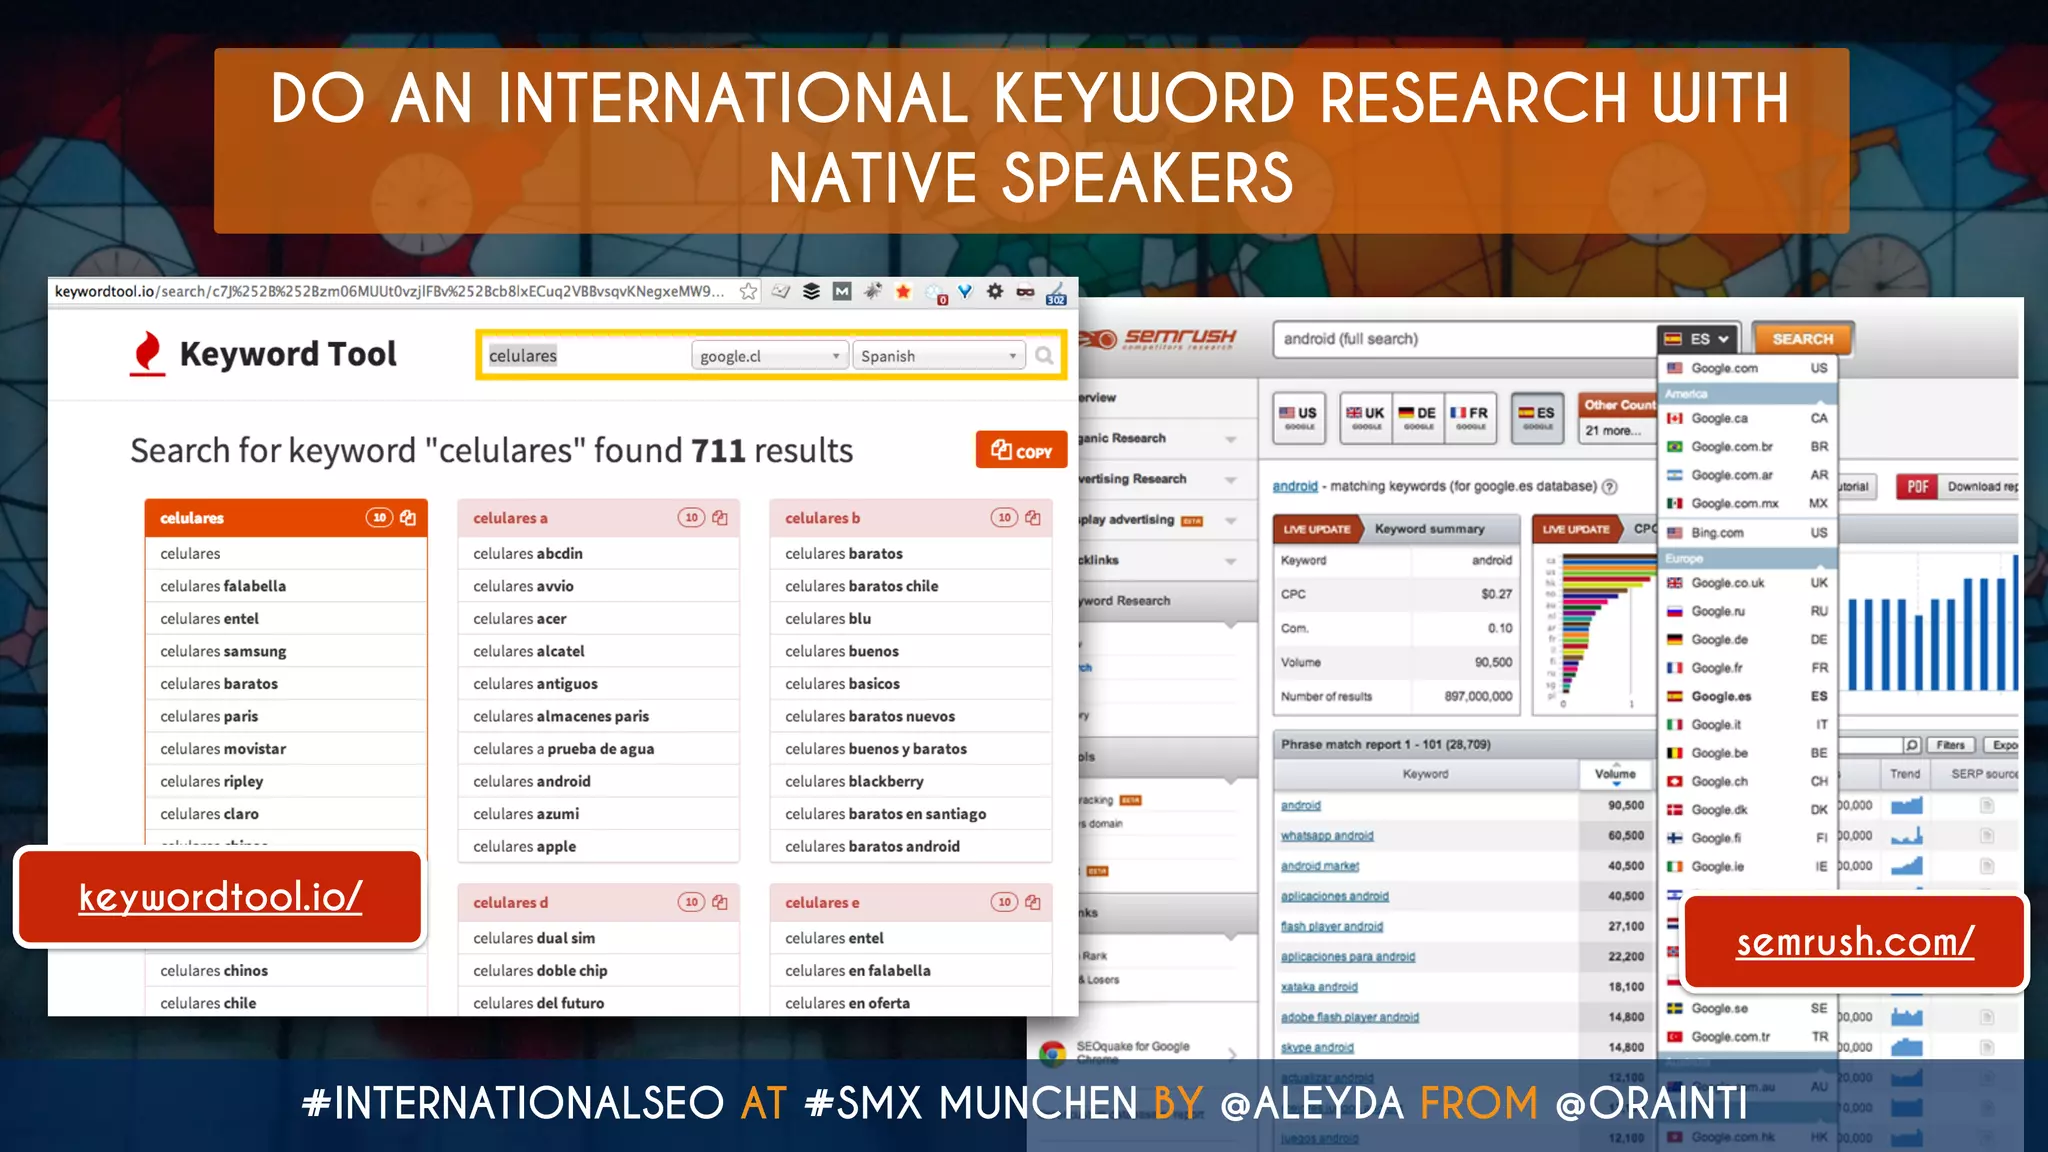Click the orange SEARCH button in SEMrush
The image size is (2048, 1152).
1802,339
